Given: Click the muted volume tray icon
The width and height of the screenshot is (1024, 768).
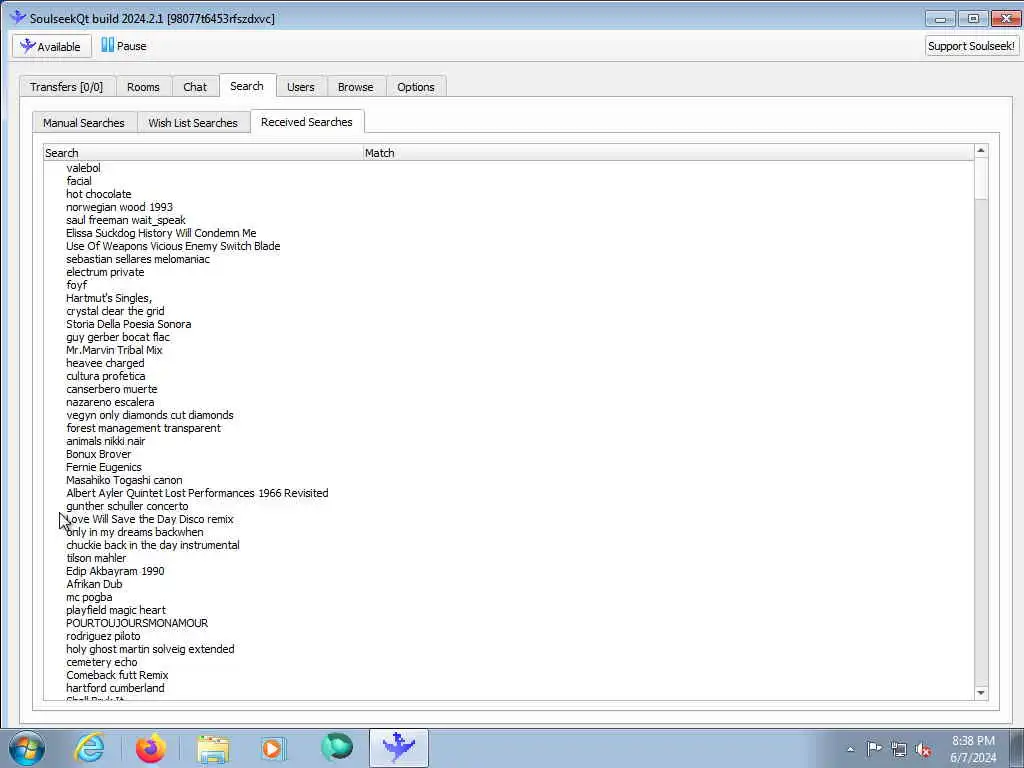Looking at the screenshot, I should 923,749.
